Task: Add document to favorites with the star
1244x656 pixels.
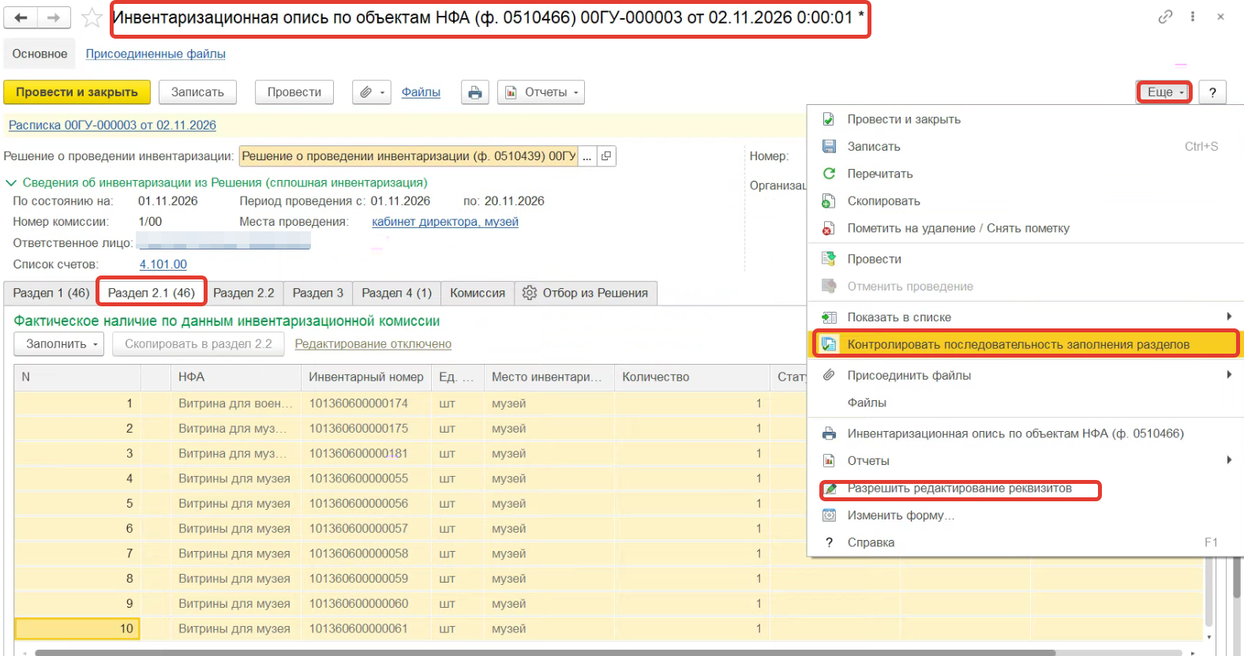Action: pyautogui.click(x=92, y=18)
